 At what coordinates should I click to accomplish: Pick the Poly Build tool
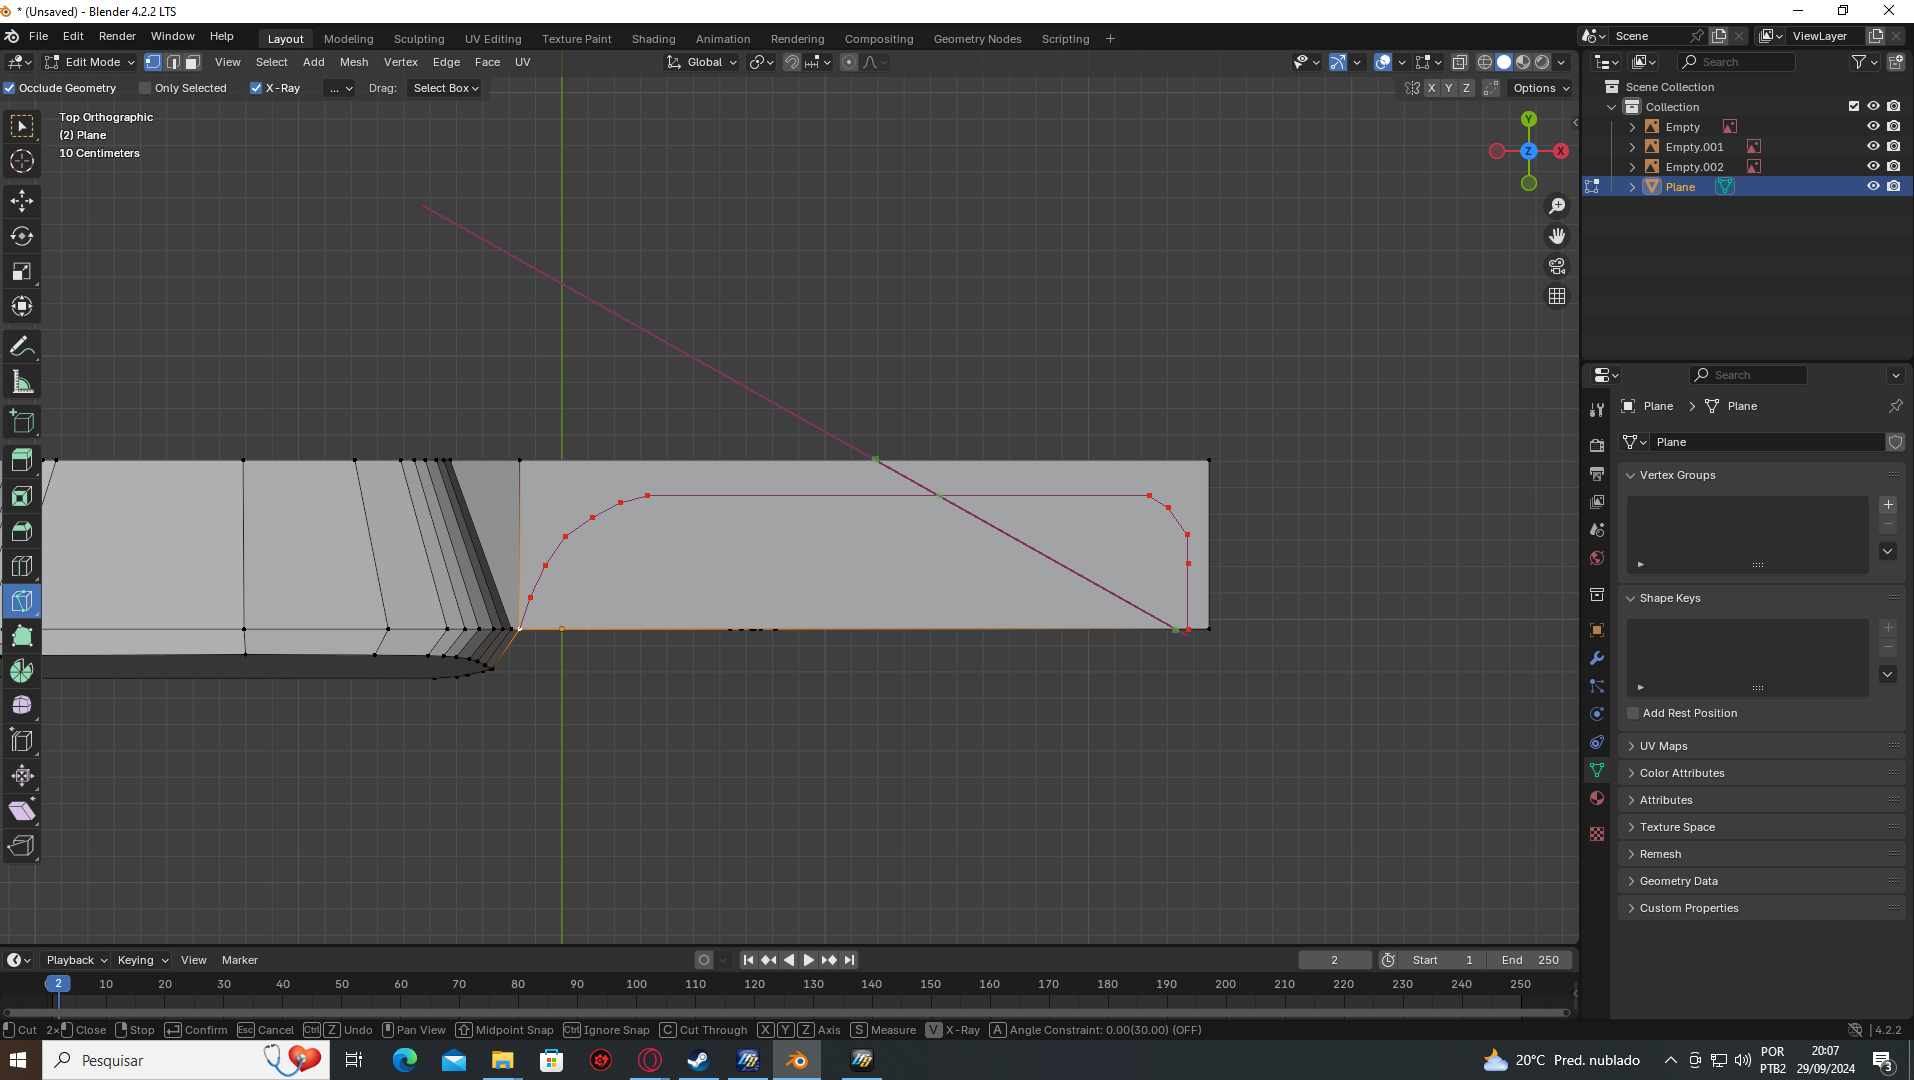click(22, 636)
